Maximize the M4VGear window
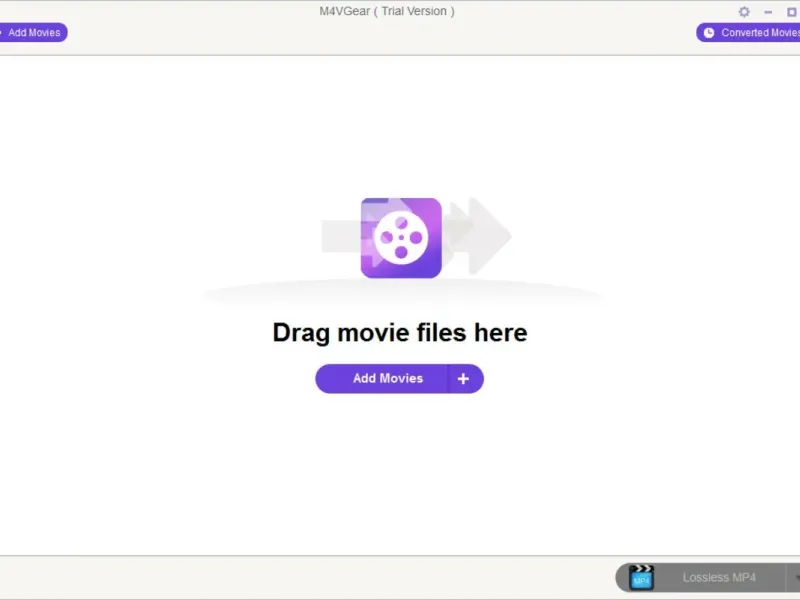The image size is (800, 600). (x=791, y=12)
